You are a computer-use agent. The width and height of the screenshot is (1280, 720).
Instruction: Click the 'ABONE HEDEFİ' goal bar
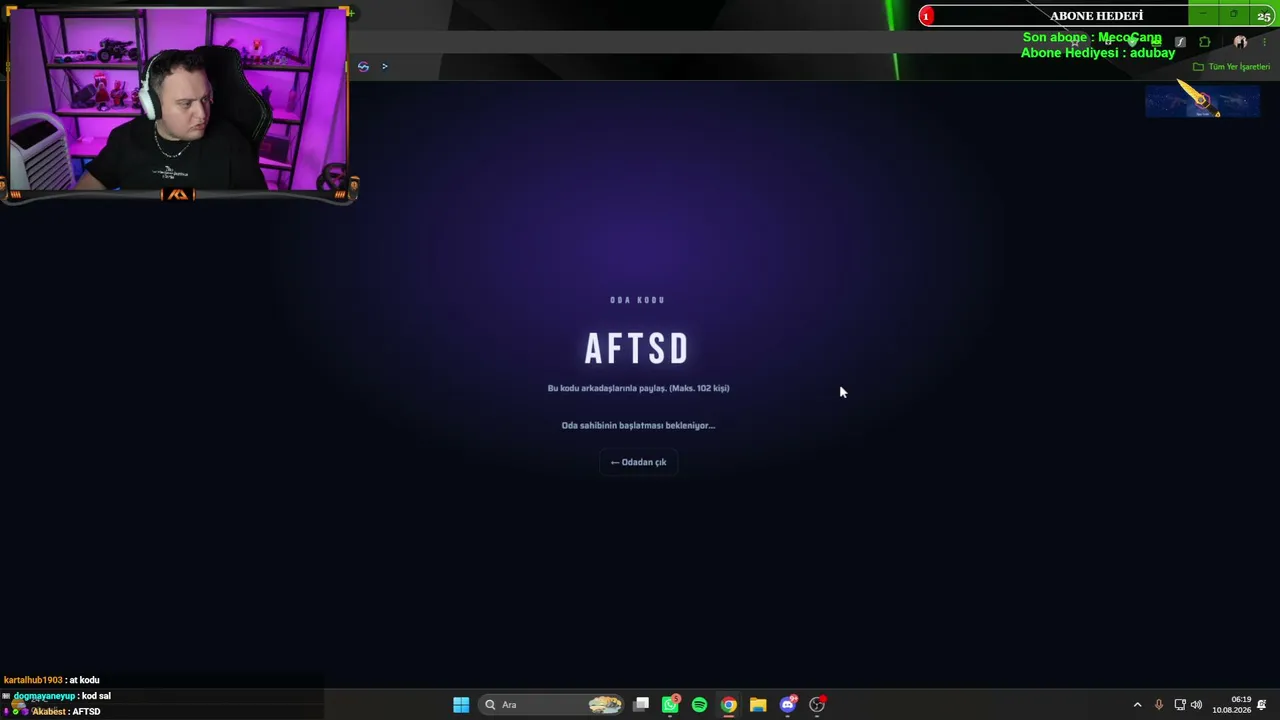(x=1096, y=16)
